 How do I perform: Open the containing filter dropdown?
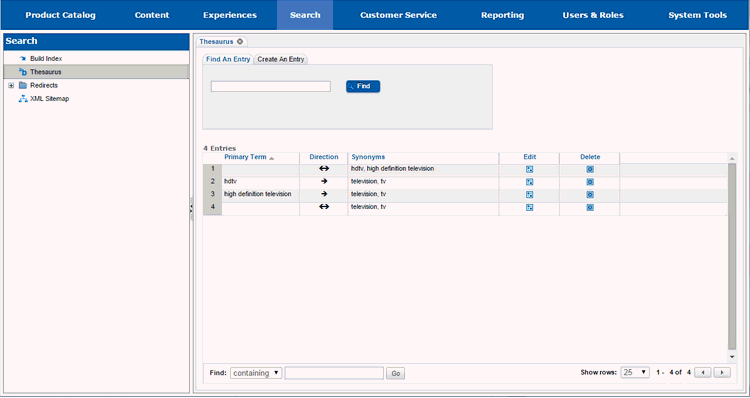point(256,373)
